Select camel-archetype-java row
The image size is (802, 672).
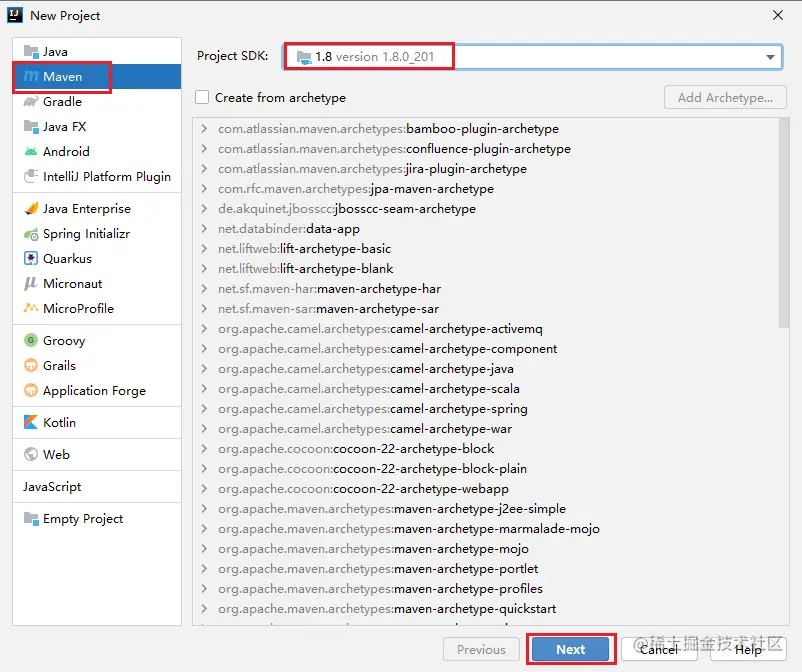[x=485, y=368]
